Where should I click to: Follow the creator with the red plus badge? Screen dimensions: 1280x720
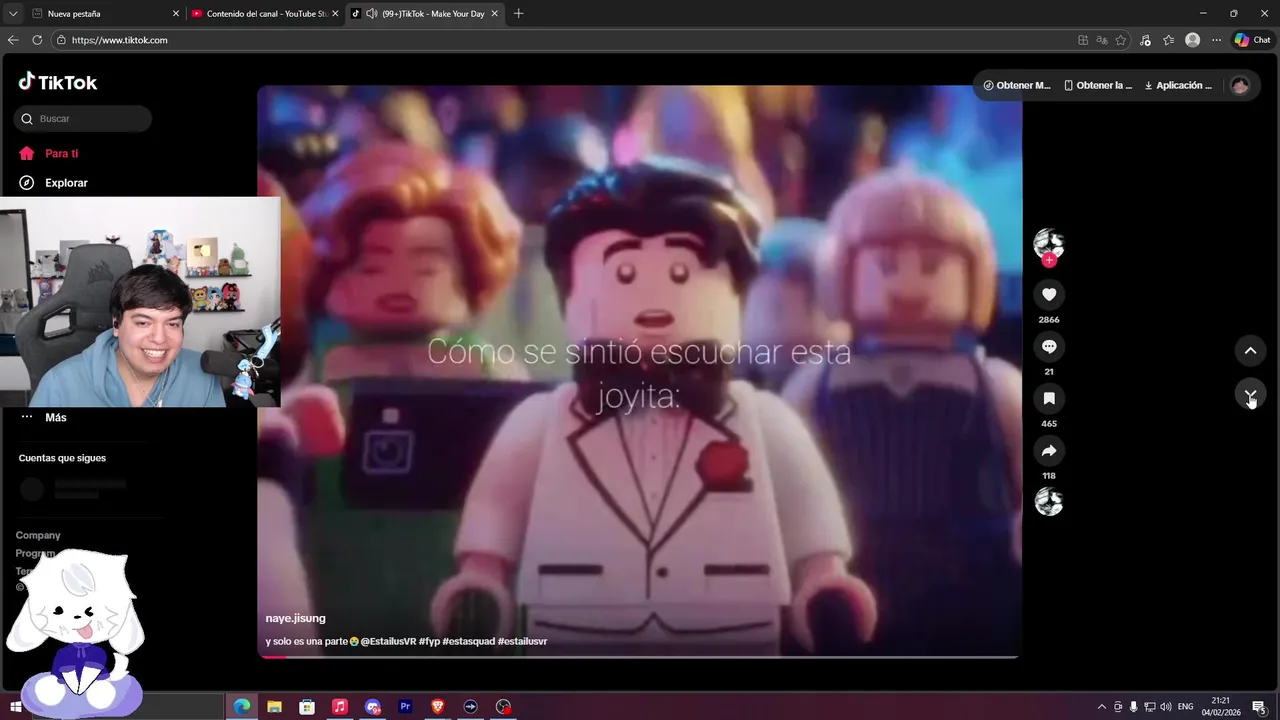click(1049, 260)
